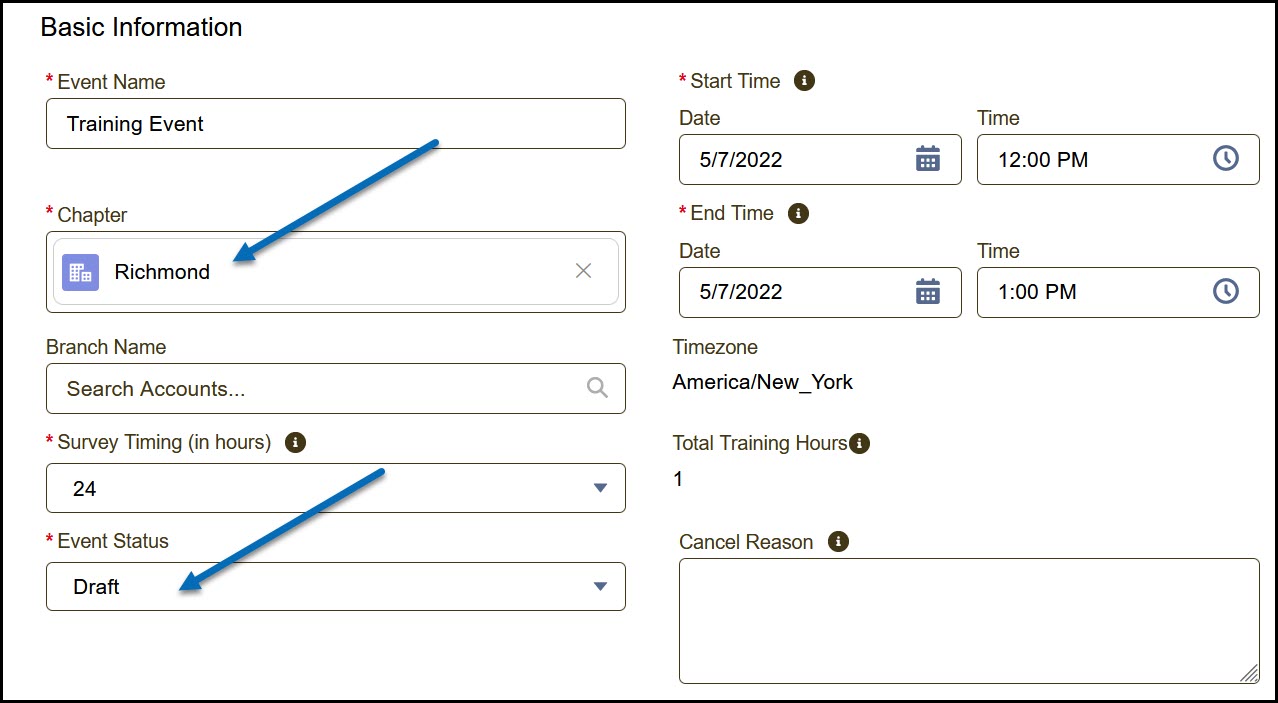This screenshot has height=703, width=1278.
Task: Show the Cancel Reason info icon
Action: pos(839,542)
